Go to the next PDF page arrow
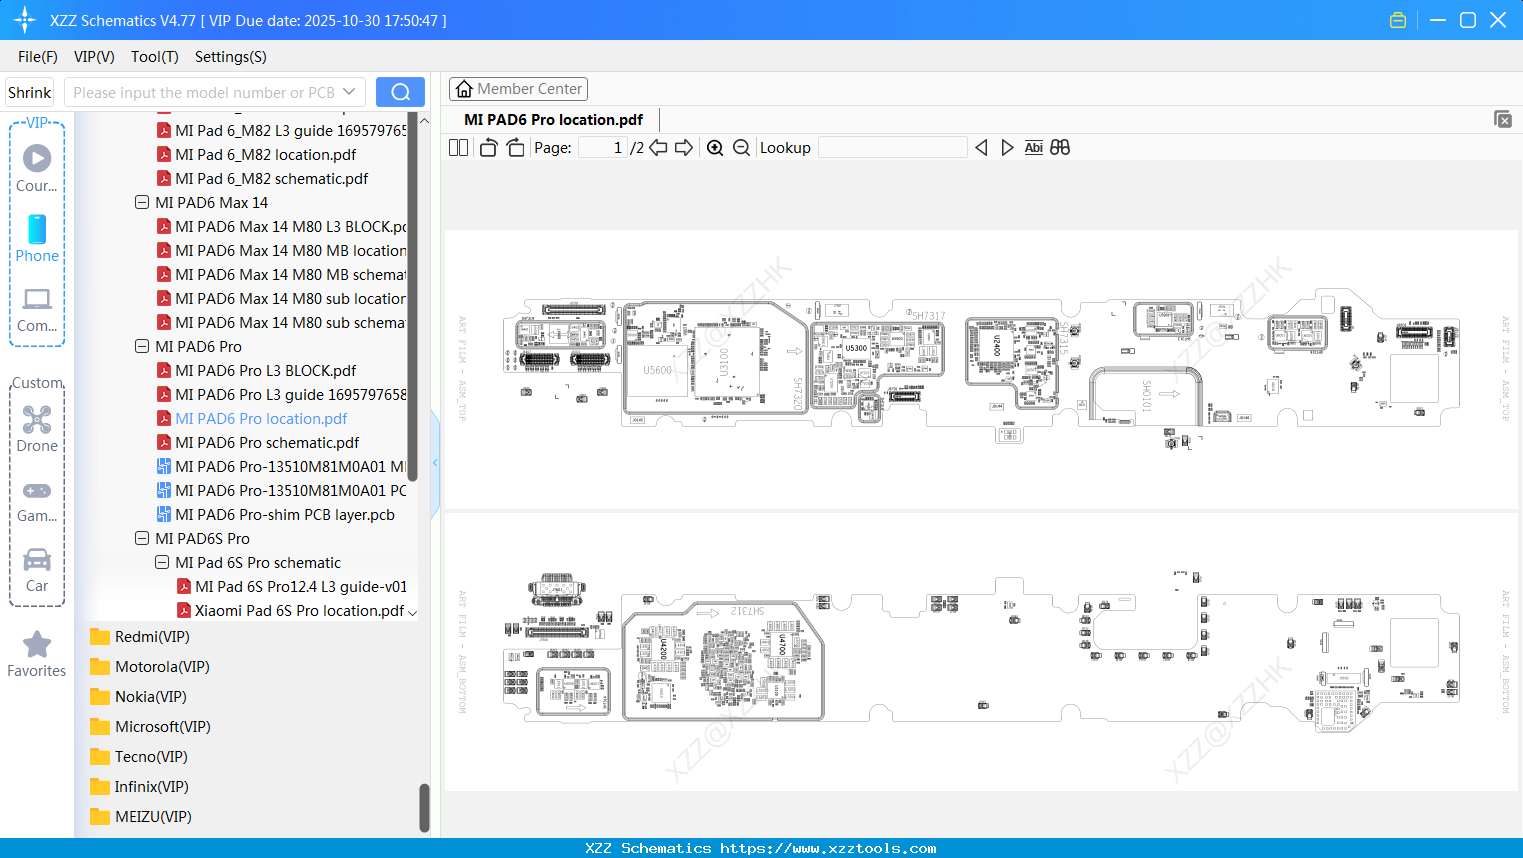Screen dimensions: 1523x858 click(x=684, y=148)
